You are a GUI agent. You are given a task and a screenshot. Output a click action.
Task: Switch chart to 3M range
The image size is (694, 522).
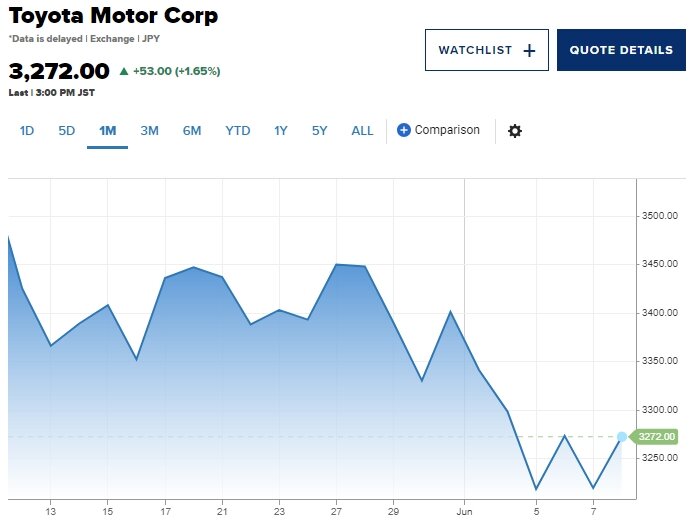click(149, 131)
